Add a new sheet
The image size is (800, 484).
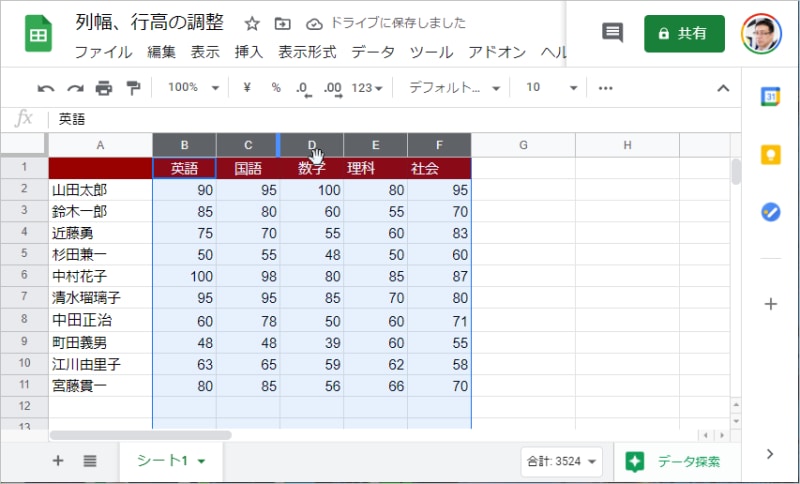(x=58, y=461)
